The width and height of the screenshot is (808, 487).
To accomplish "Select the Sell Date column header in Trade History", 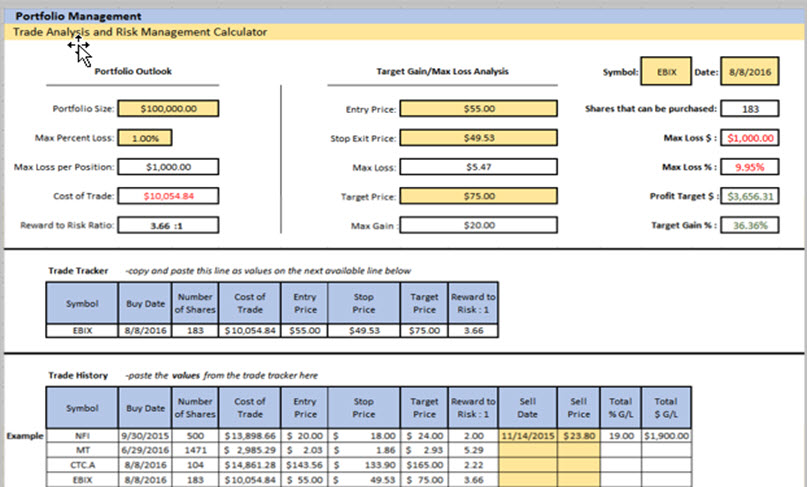I will (x=528, y=408).
